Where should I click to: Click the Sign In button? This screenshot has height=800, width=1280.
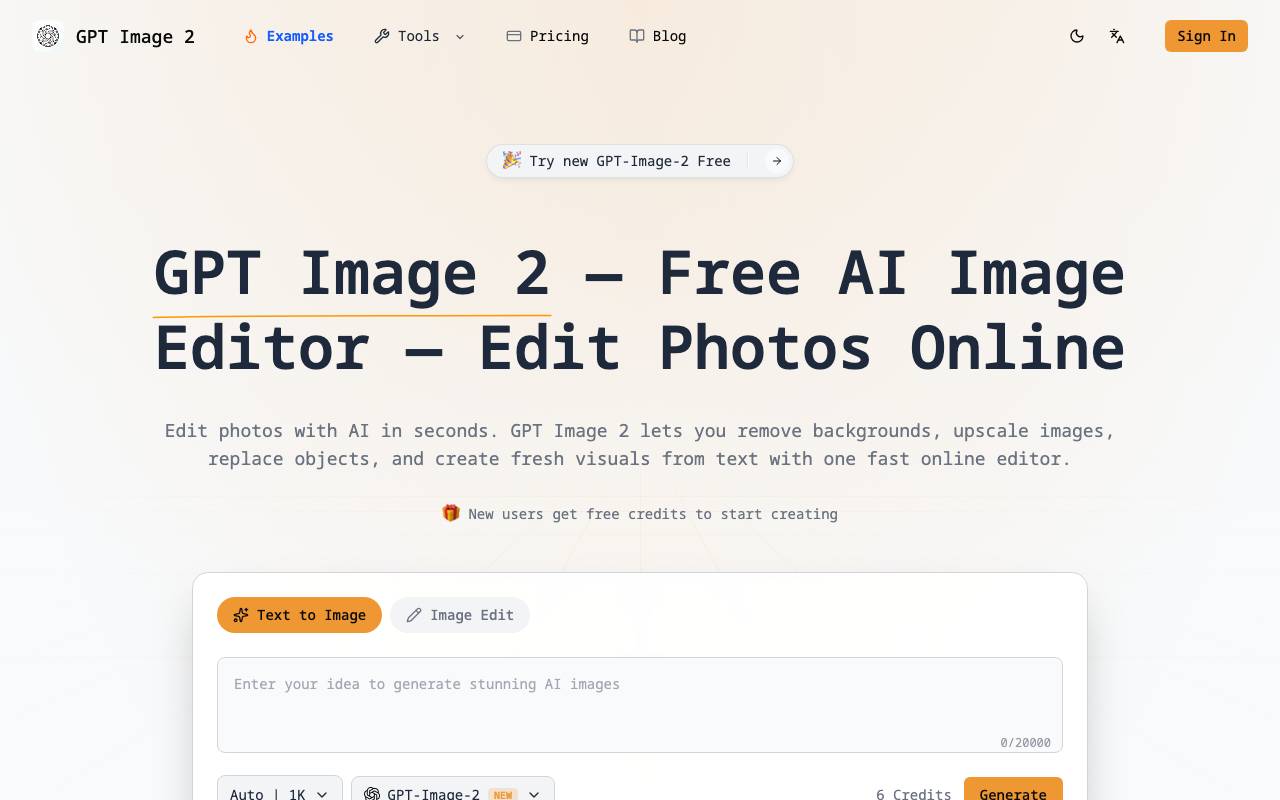[x=1206, y=36]
